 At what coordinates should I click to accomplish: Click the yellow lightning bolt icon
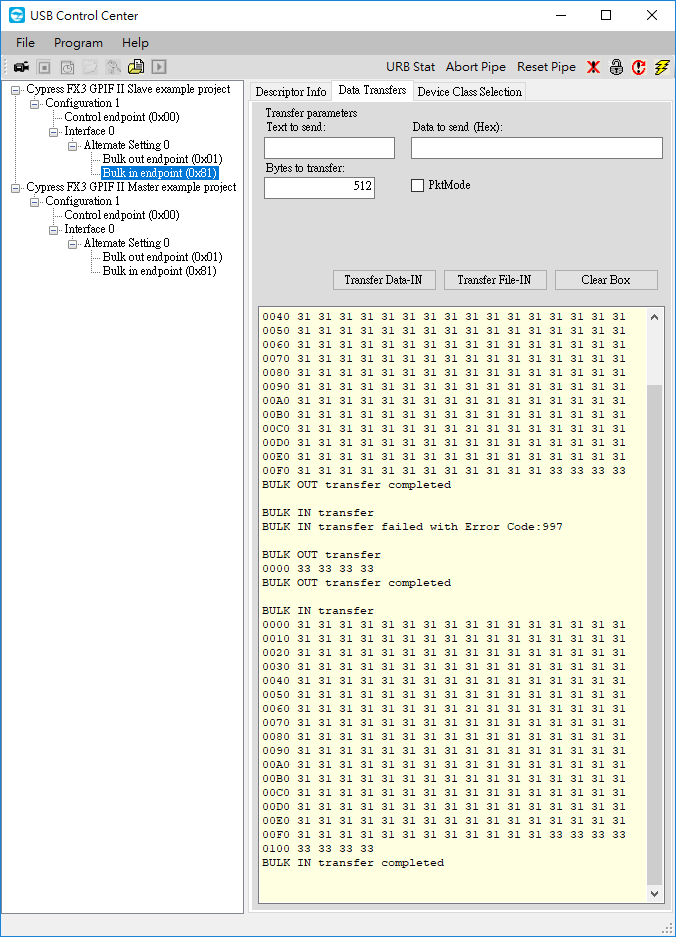[662, 67]
